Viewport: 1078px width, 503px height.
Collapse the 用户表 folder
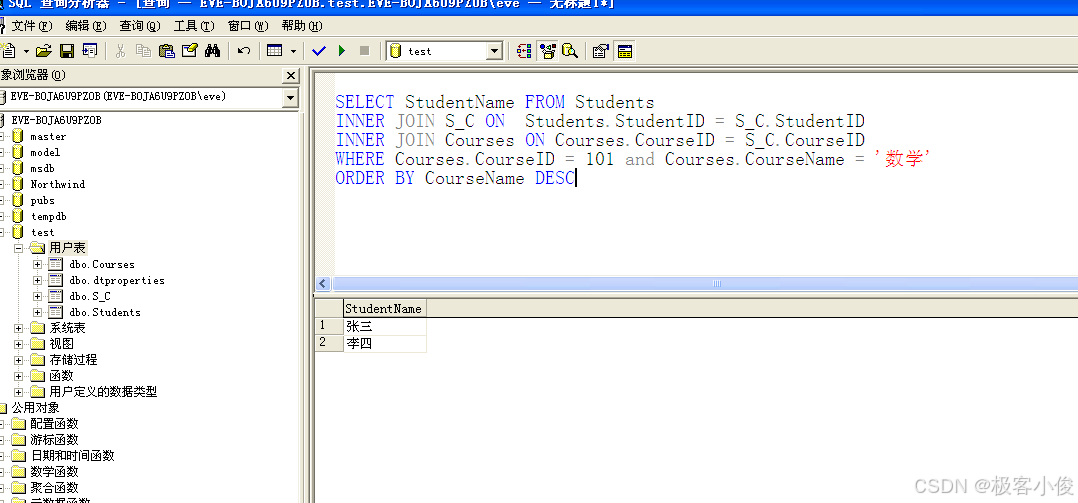(x=19, y=248)
